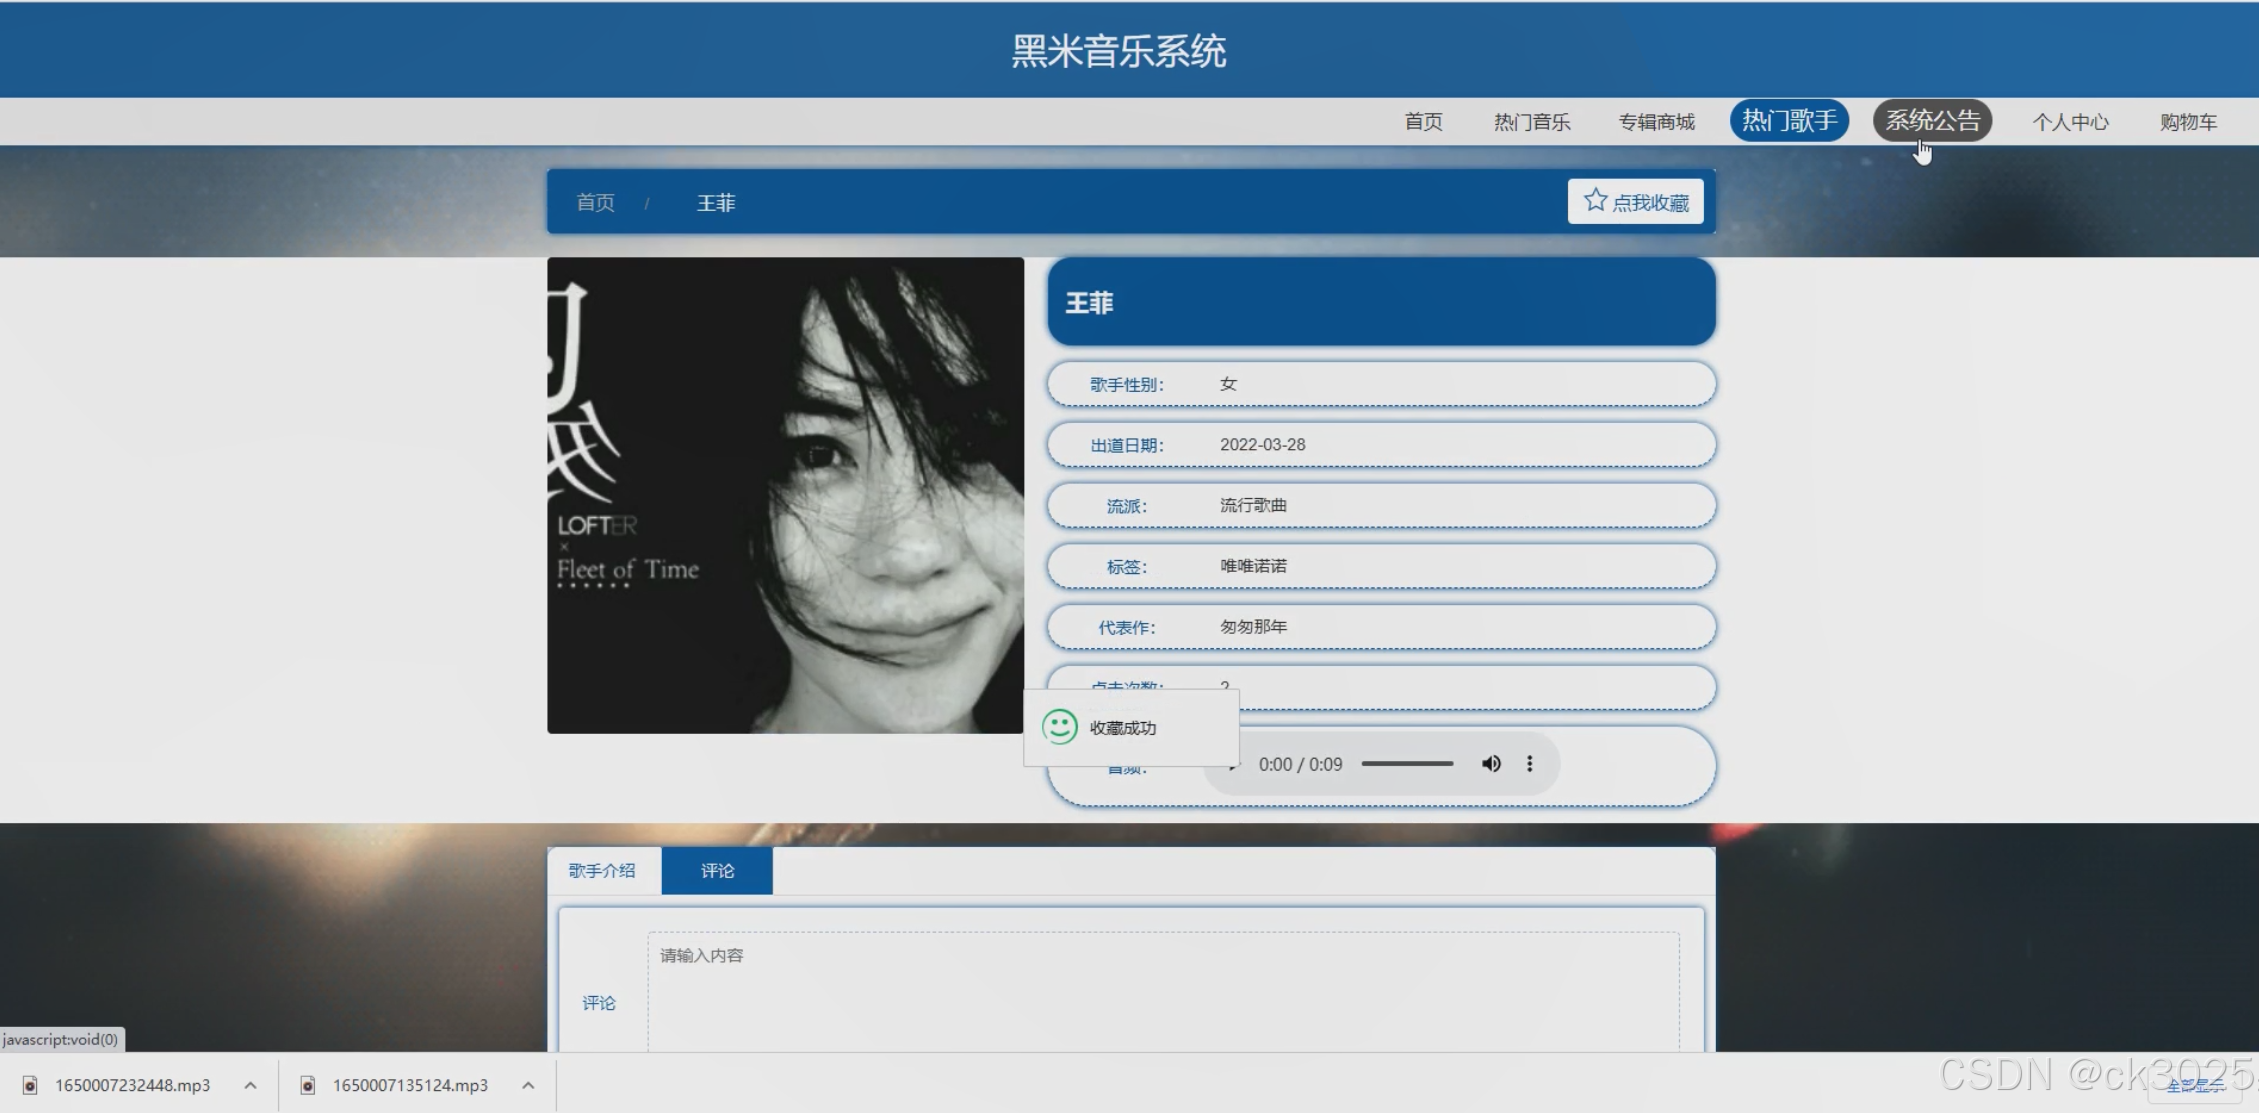Go to 个人中心 navigation item
This screenshot has height=1113, width=2259.
click(x=2070, y=122)
